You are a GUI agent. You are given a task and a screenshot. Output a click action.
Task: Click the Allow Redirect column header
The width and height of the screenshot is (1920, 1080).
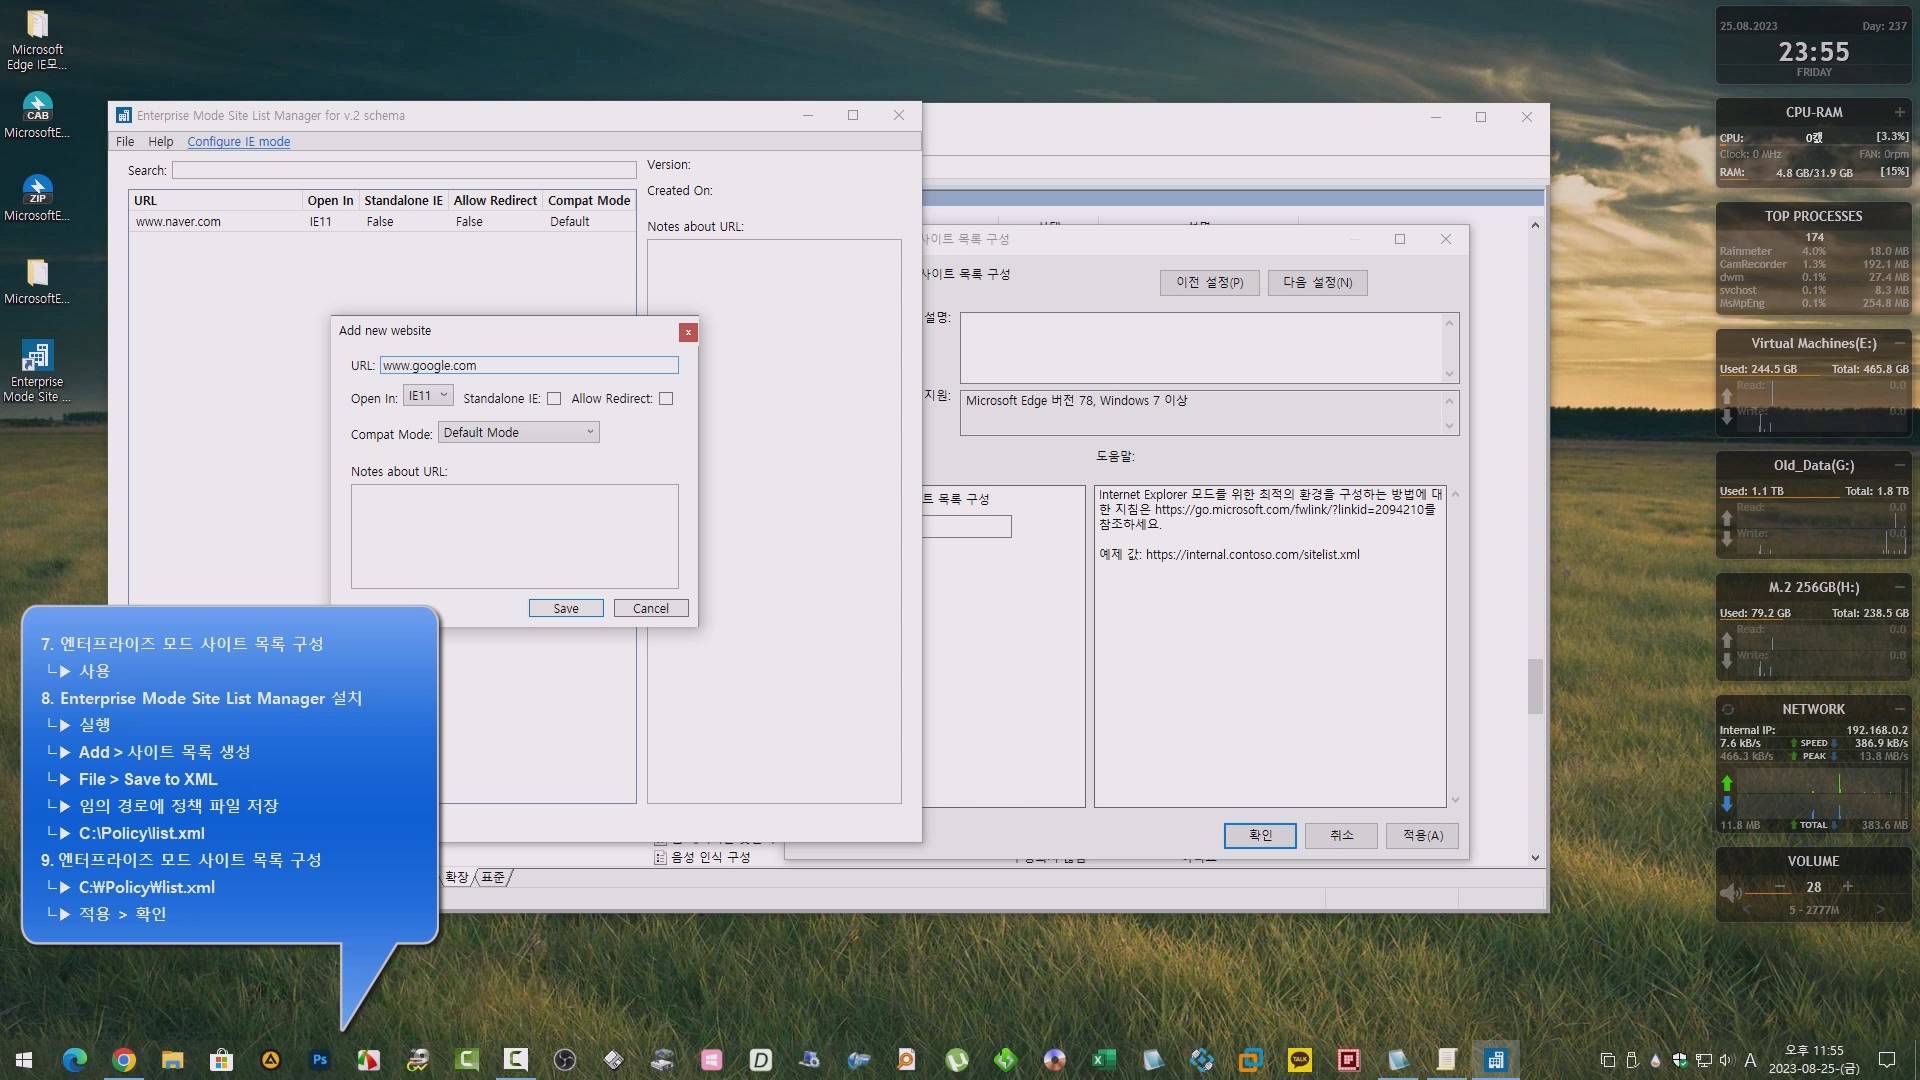(494, 200)
